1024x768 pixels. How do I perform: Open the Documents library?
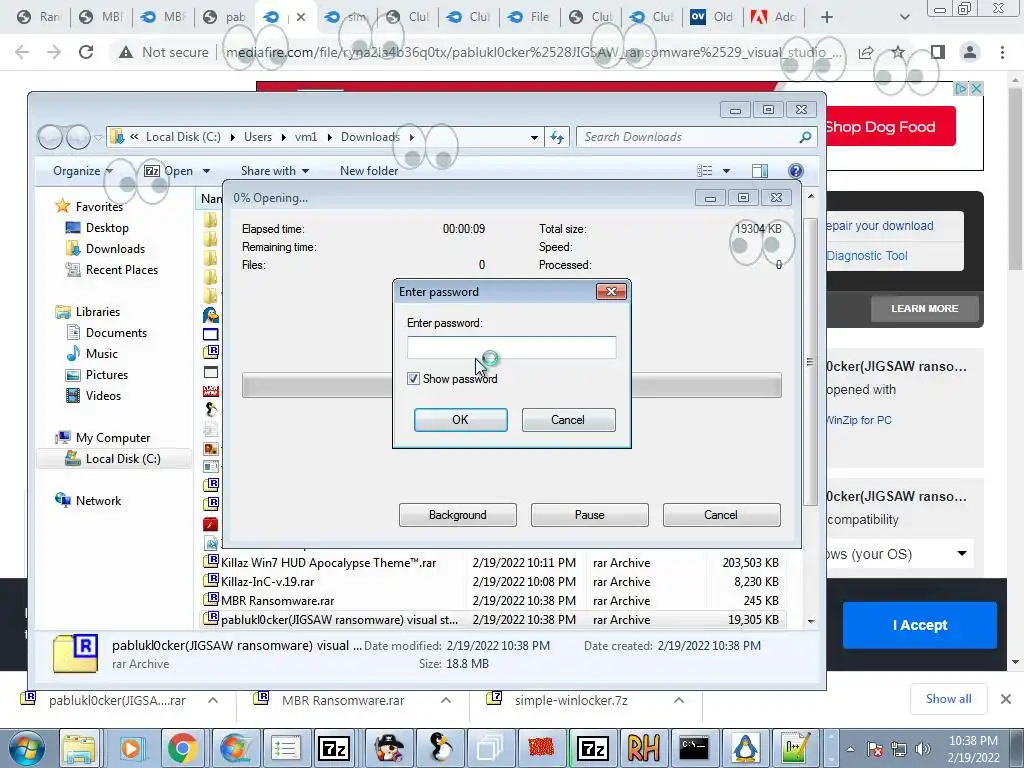116,332
